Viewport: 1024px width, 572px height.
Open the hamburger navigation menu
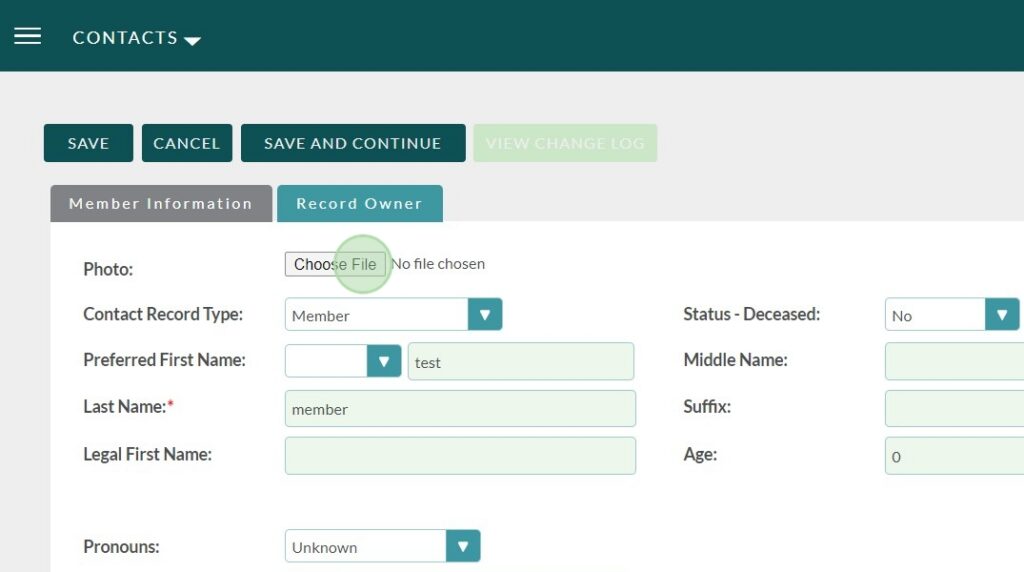coord(27,36)
